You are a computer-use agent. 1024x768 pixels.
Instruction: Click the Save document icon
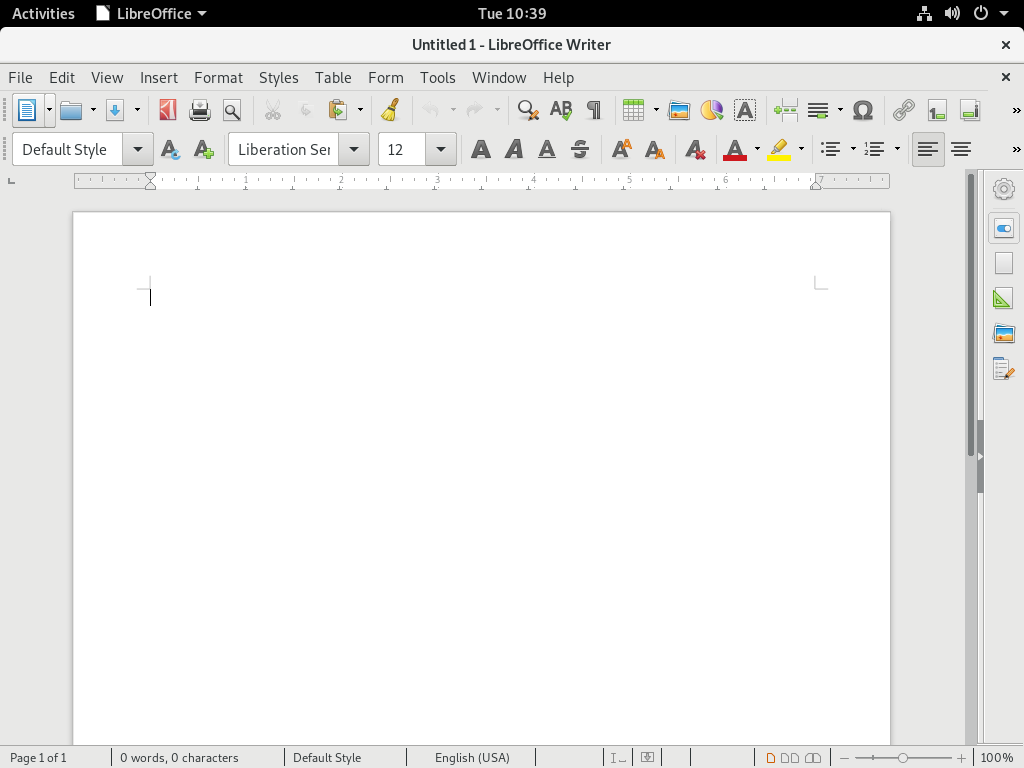tap(115, 110)
